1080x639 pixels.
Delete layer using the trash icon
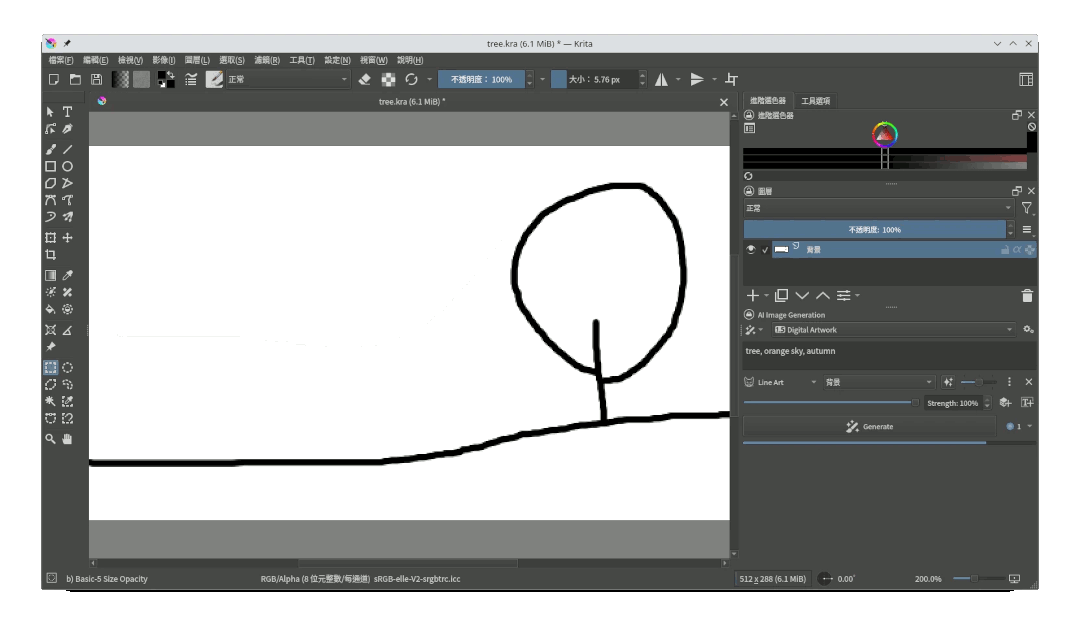[x=1027, y=296]
